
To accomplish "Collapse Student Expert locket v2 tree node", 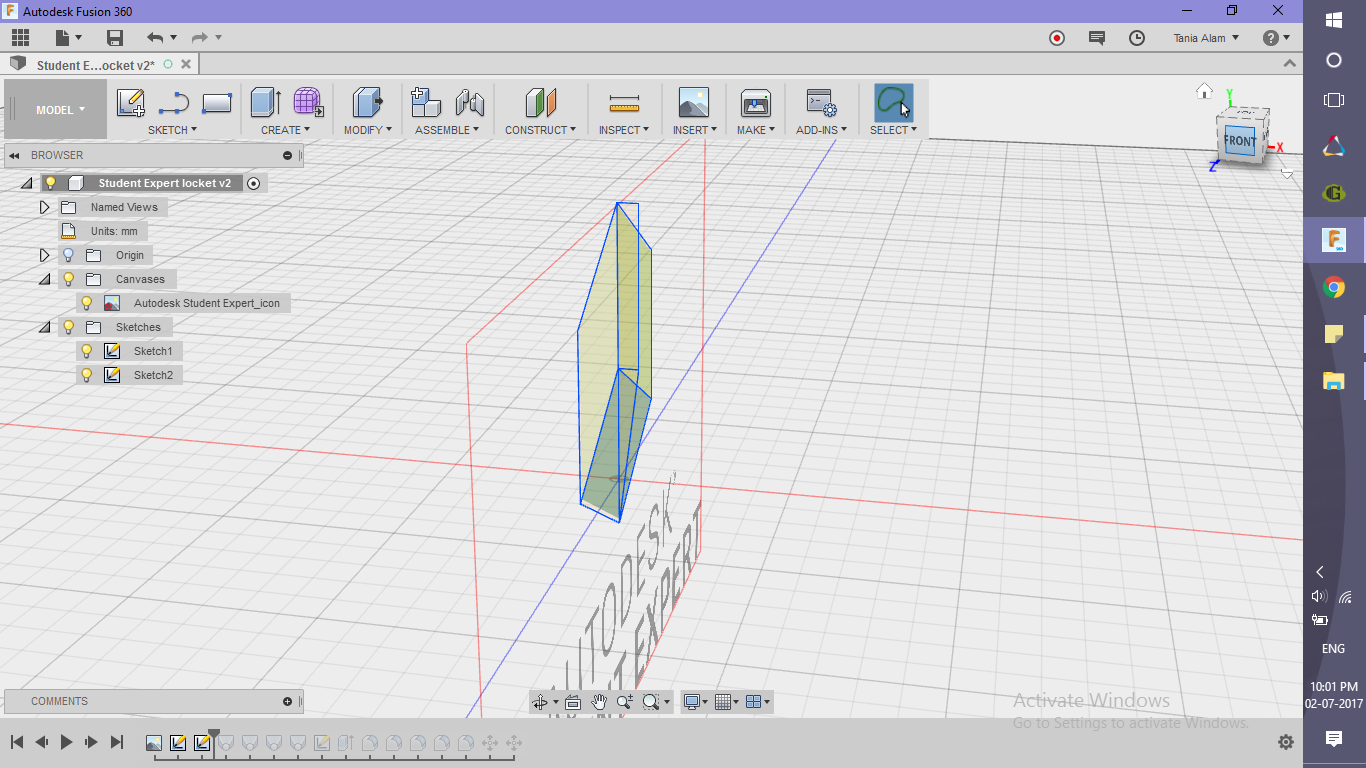I will [26, 183].
